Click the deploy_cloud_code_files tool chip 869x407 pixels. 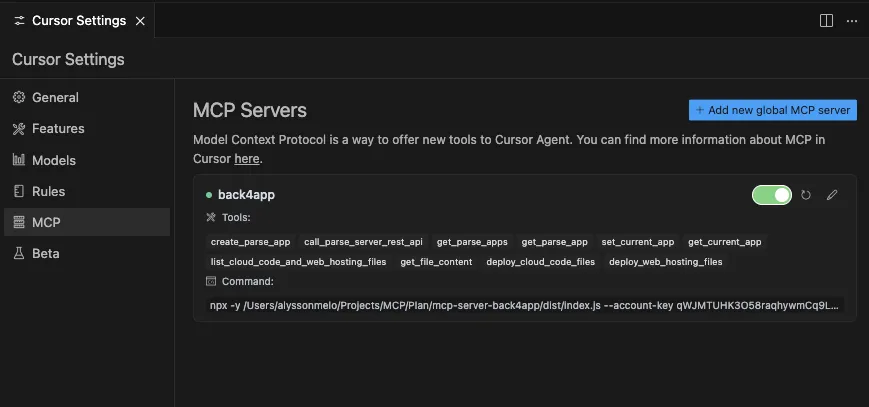point(540,262)
